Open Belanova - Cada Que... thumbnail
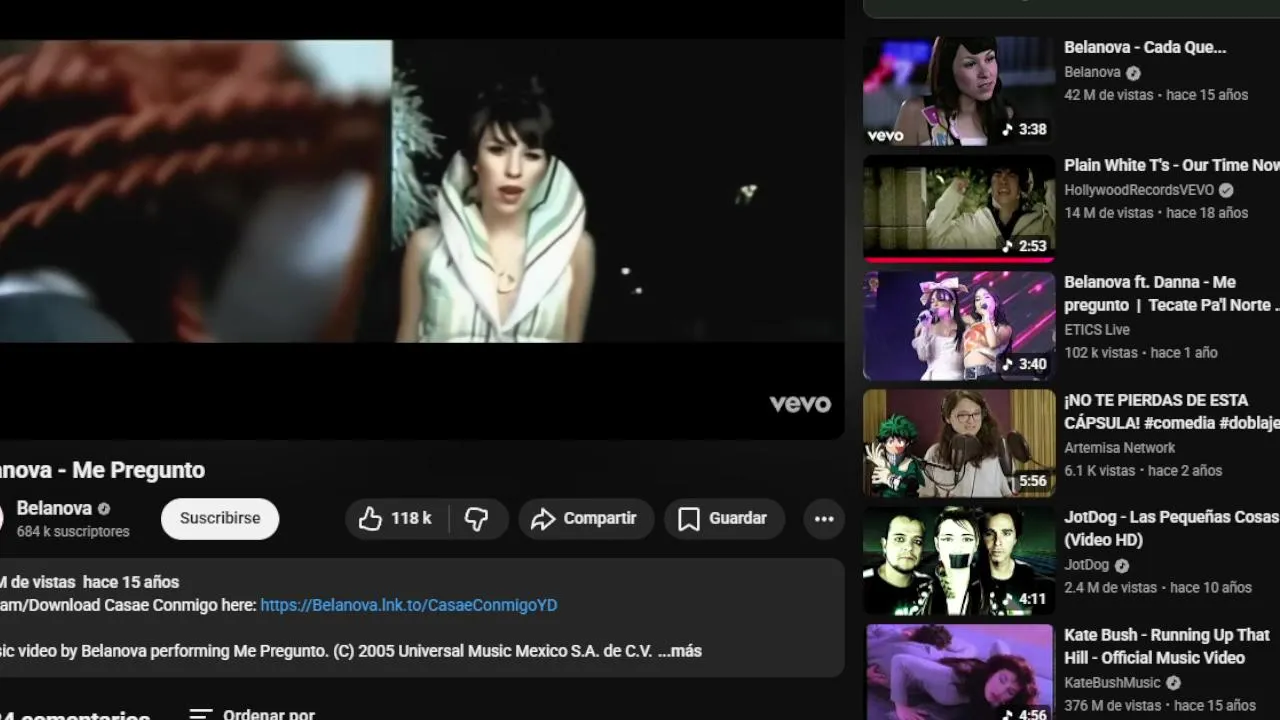Image resolution: width=1280 pixels, height=720 pixels. (959, 91)
